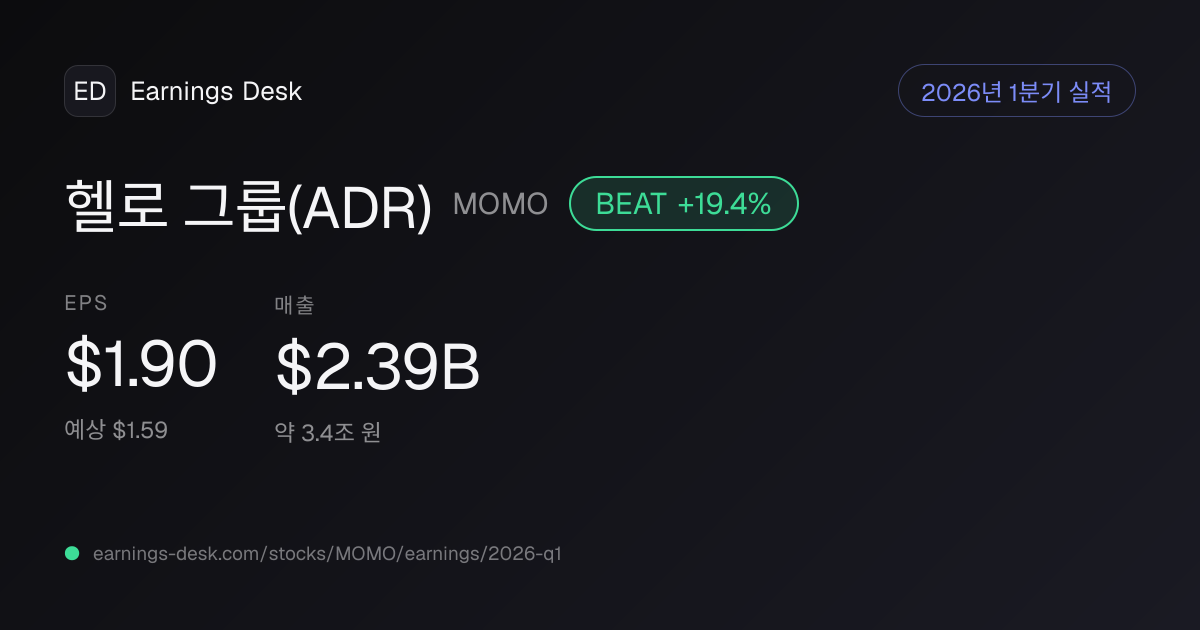1200x630 pixels.
Task: Click the ED letters inside logo
Action: click(90, 91)
